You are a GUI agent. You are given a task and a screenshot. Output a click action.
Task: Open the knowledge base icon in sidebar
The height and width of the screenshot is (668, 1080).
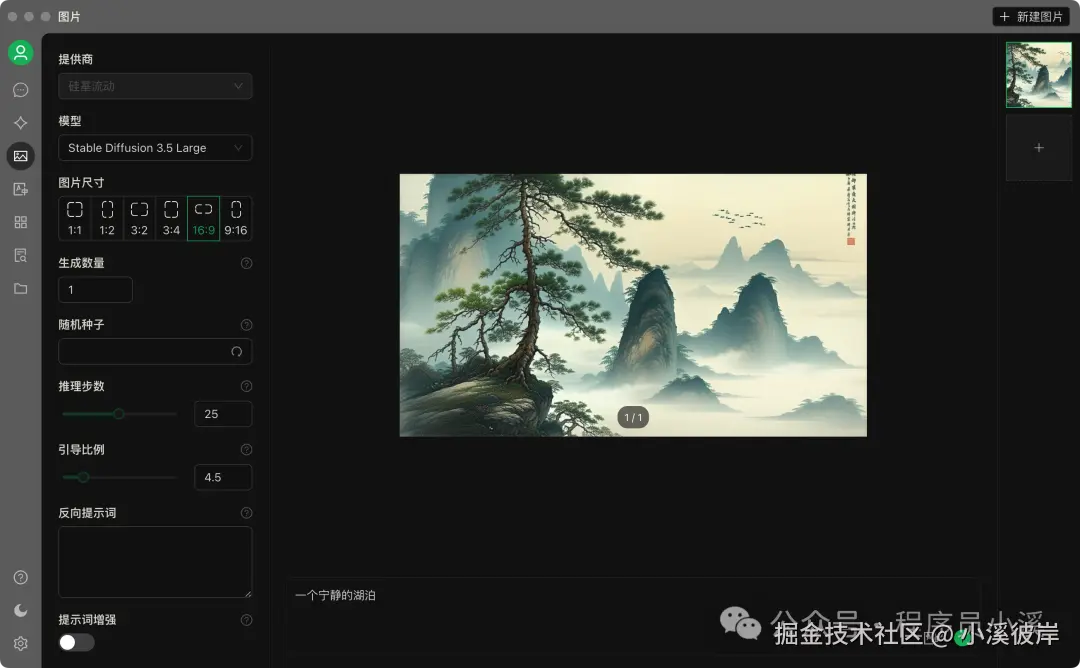point(21,255)
